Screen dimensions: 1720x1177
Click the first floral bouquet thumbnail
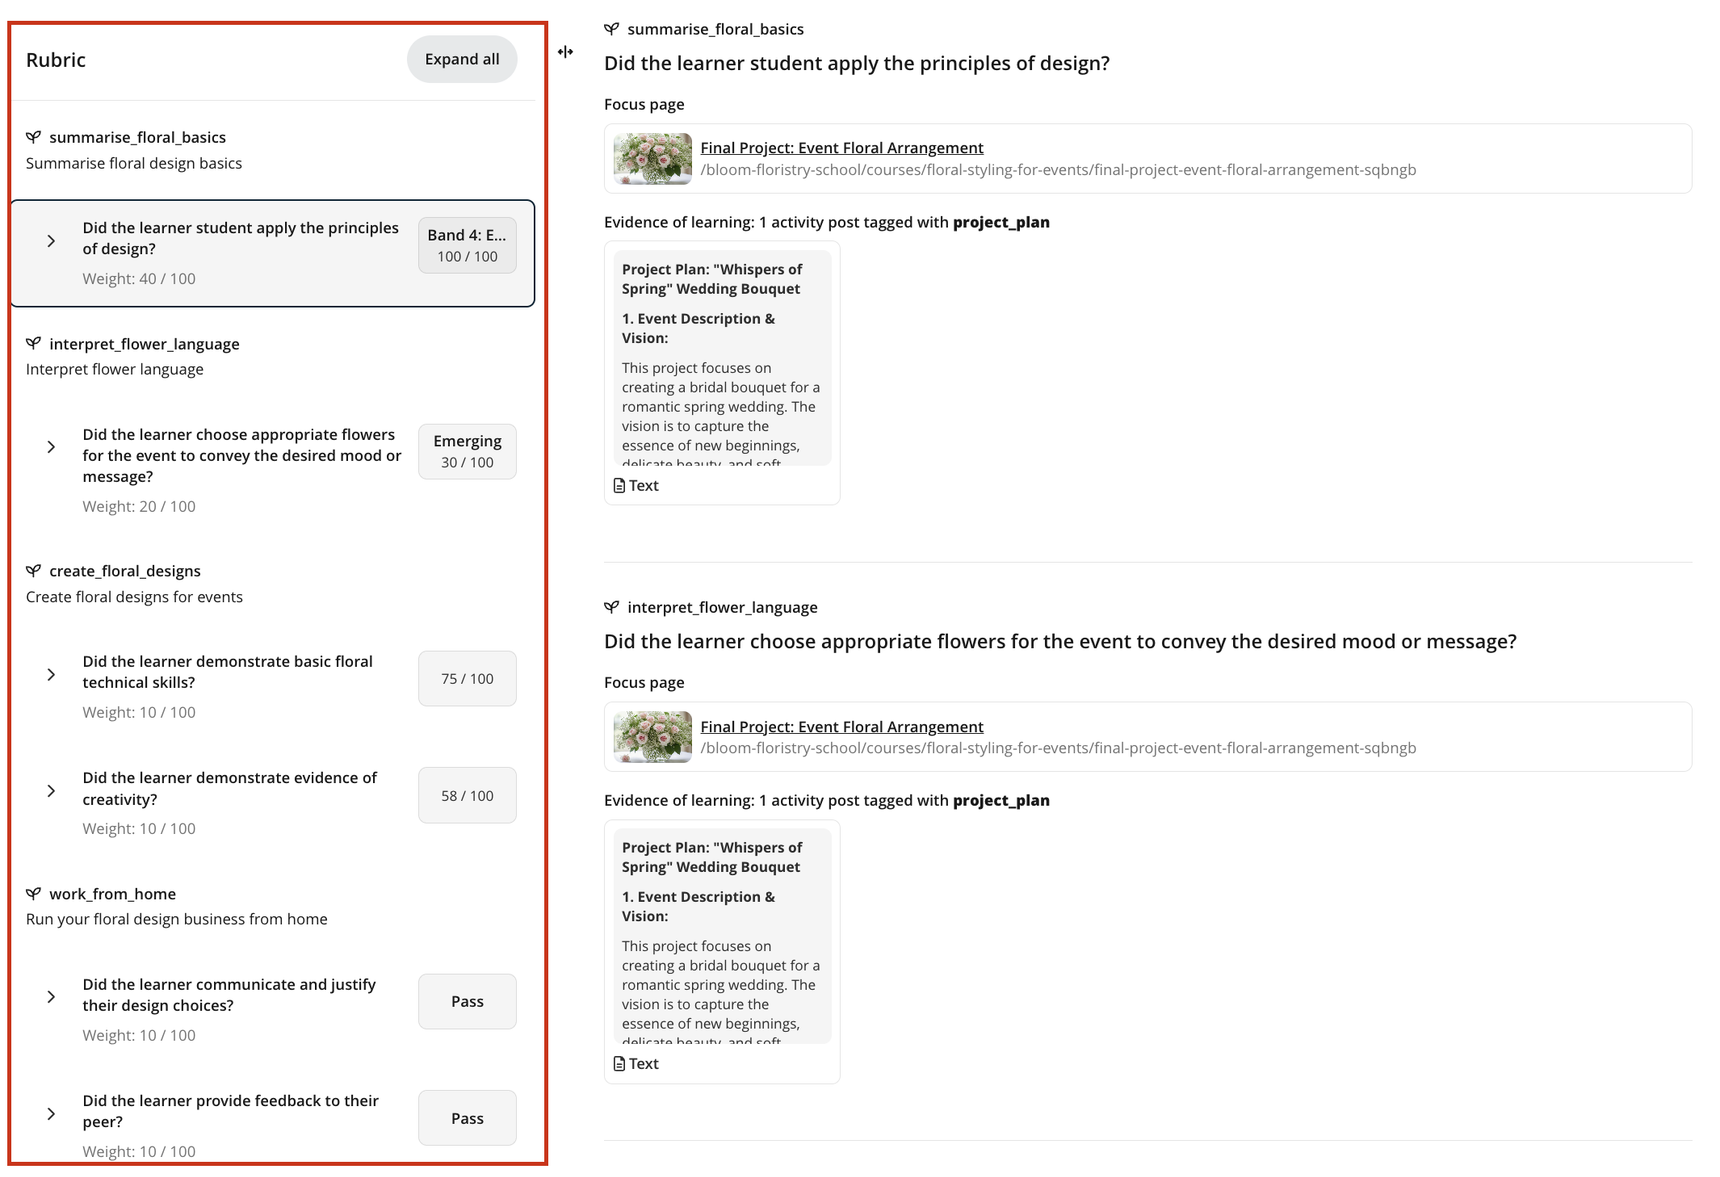652,158
